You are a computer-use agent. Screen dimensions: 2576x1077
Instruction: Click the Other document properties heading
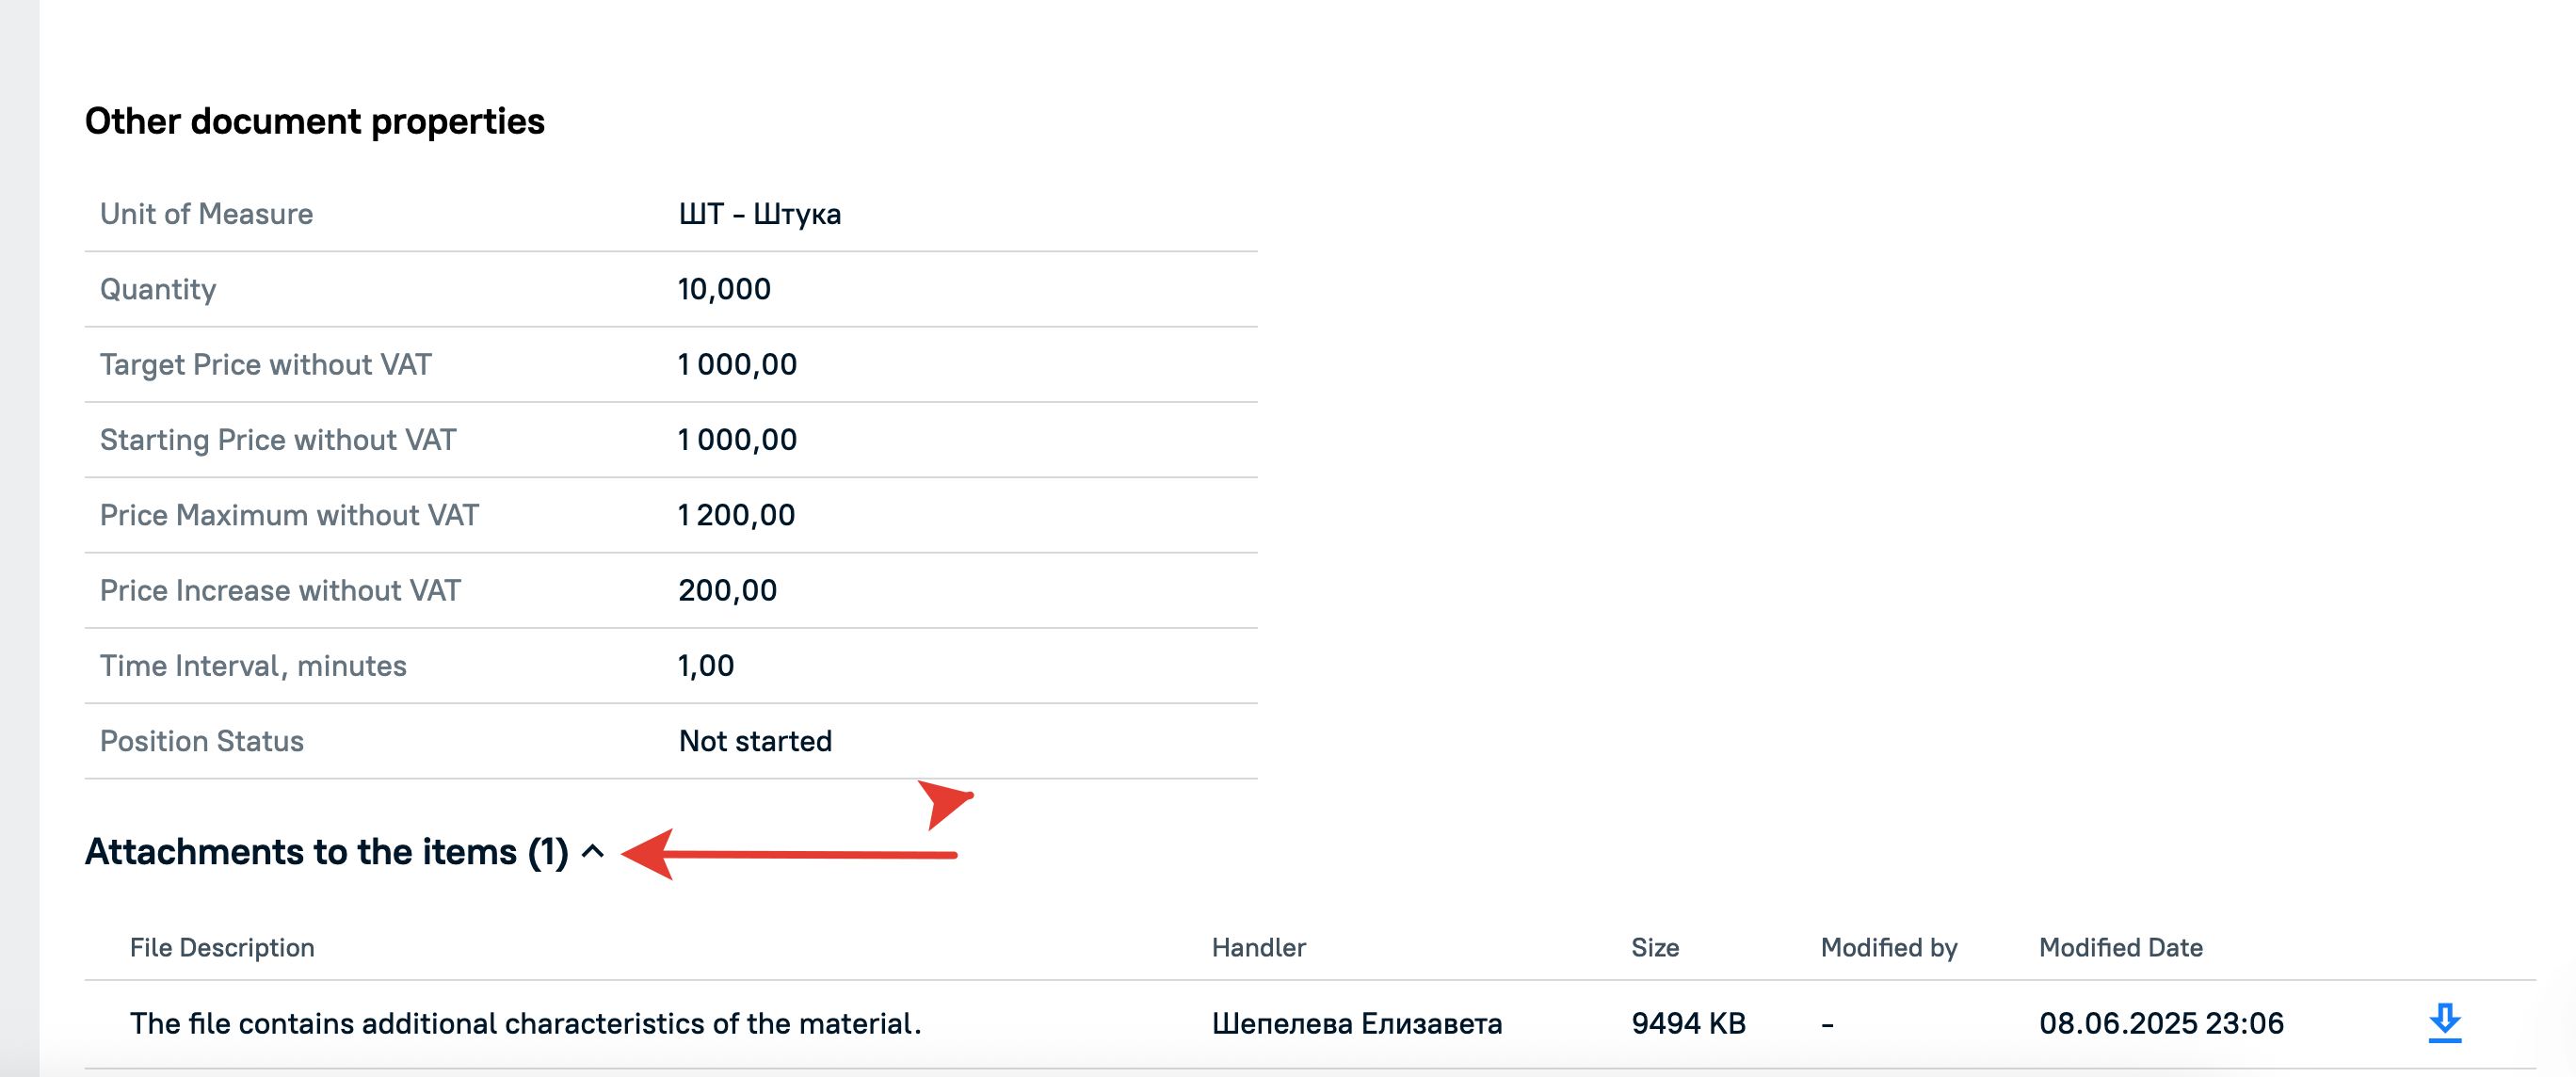(x=315, y=121)
